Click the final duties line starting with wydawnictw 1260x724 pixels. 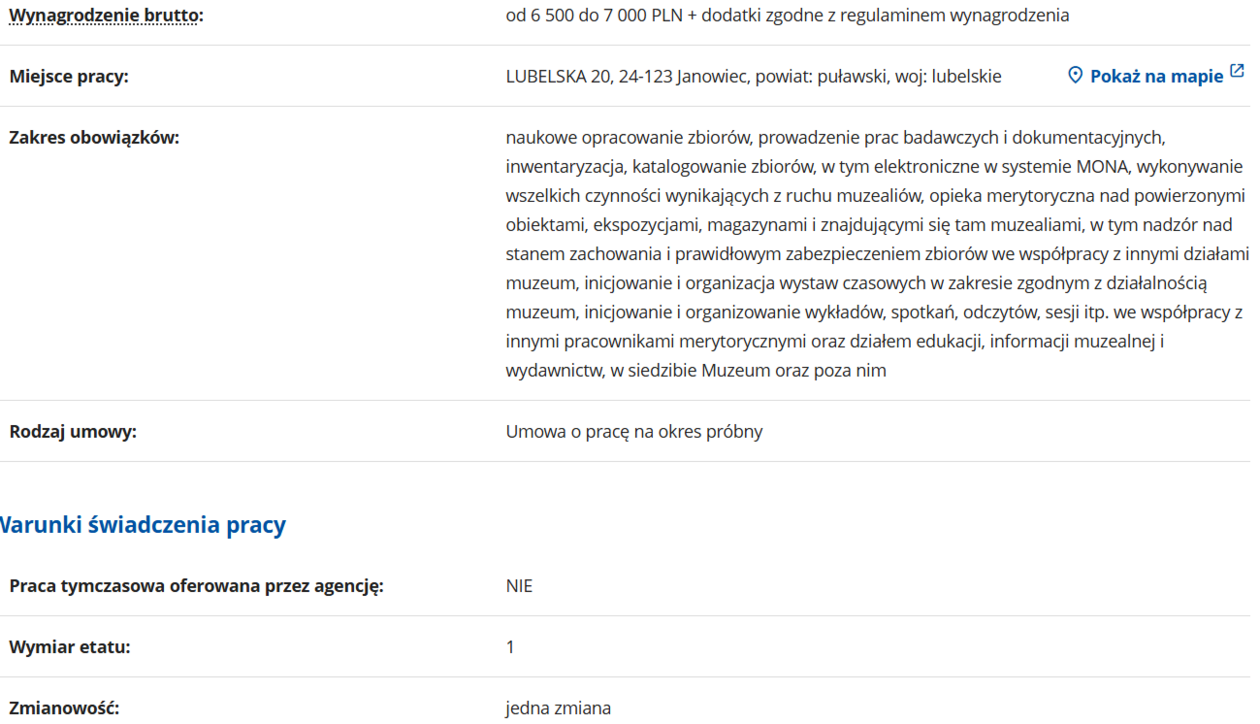(x=696, y=371)
